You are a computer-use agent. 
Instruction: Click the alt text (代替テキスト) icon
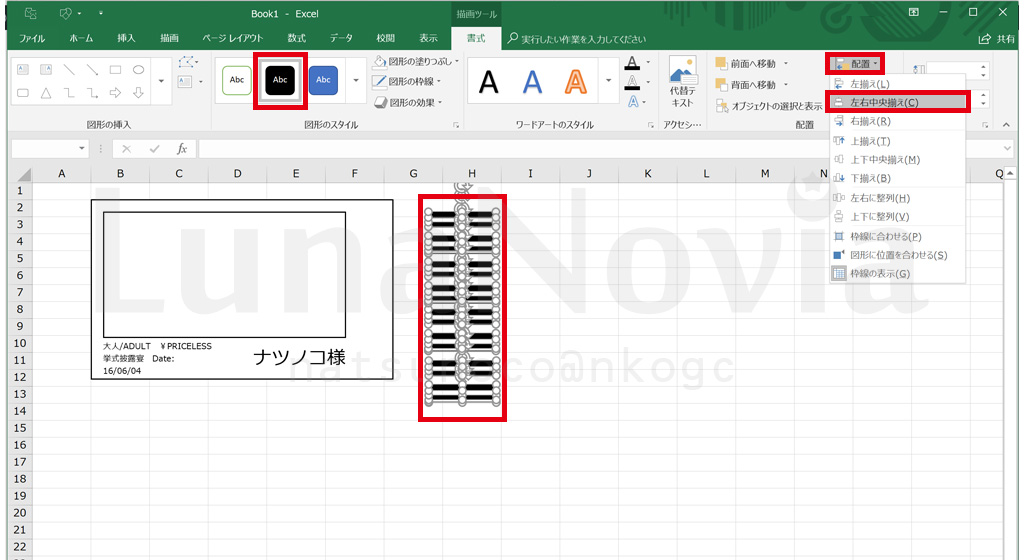point(682,82)
